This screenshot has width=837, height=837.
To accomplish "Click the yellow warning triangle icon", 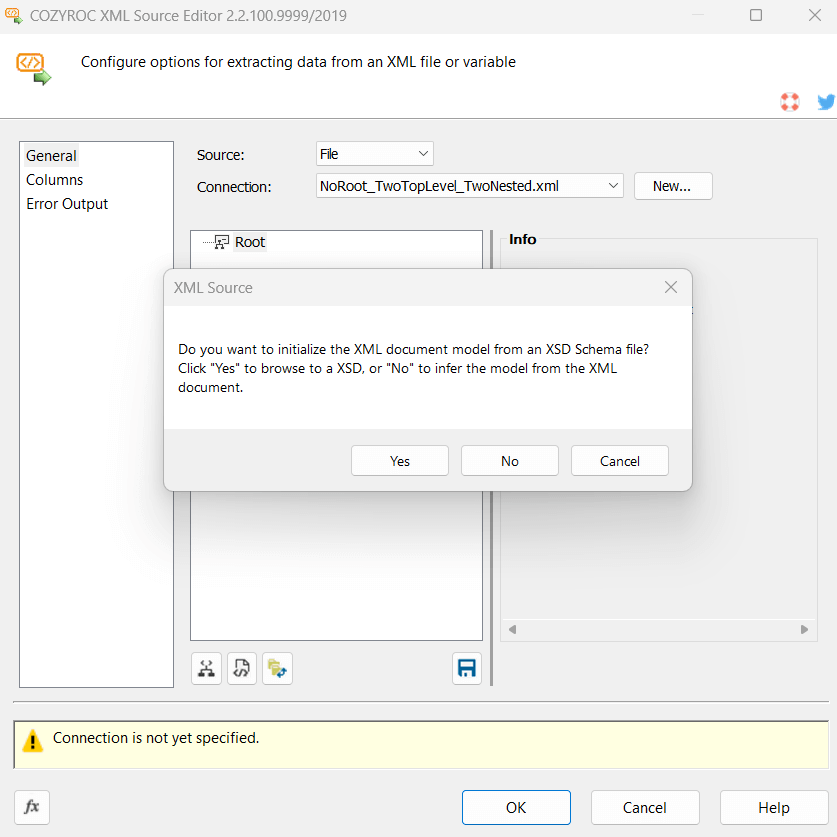I will point(33,740).
